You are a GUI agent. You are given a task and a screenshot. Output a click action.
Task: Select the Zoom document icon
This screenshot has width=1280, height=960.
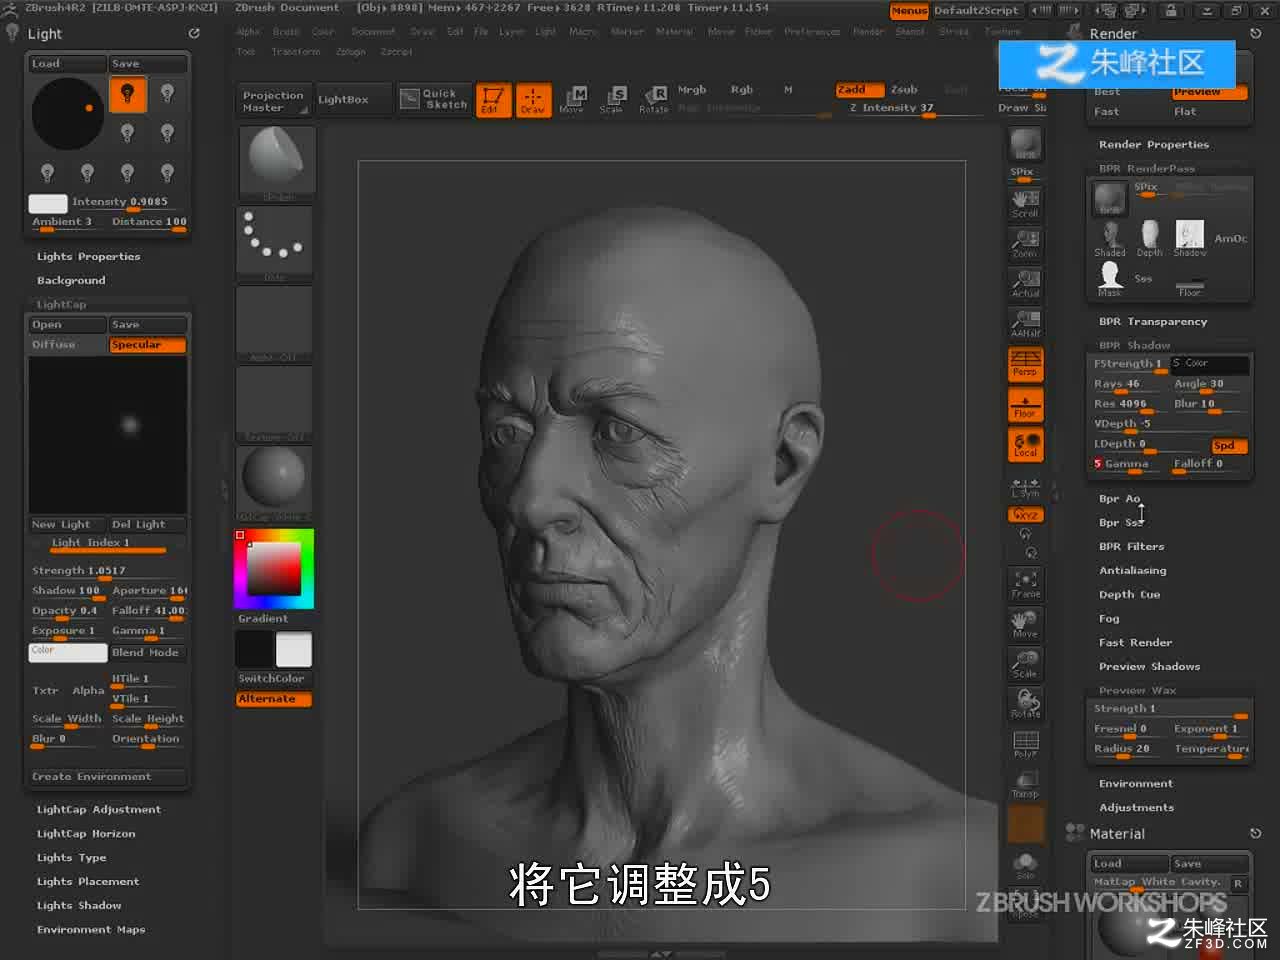coord(1025,244)
